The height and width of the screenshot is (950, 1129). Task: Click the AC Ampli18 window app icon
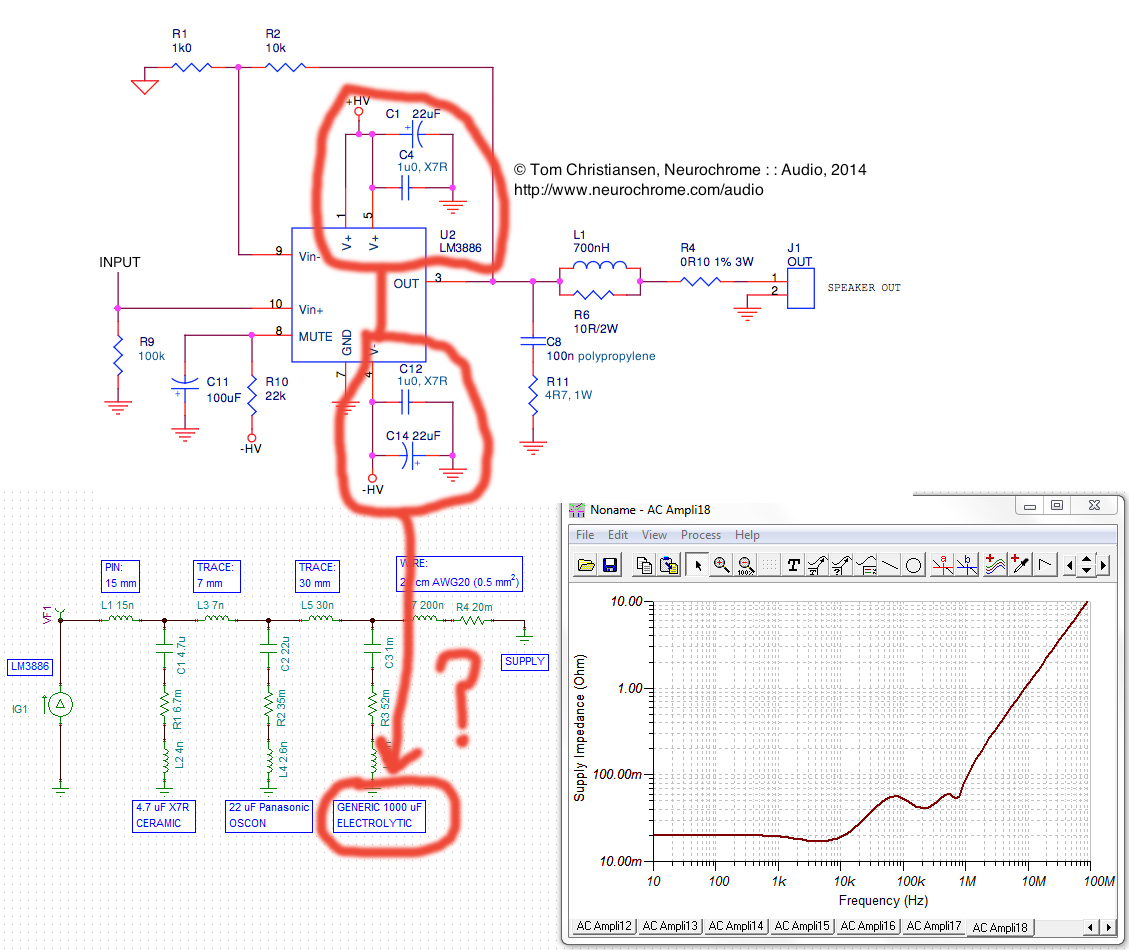[x=577, y=510]
